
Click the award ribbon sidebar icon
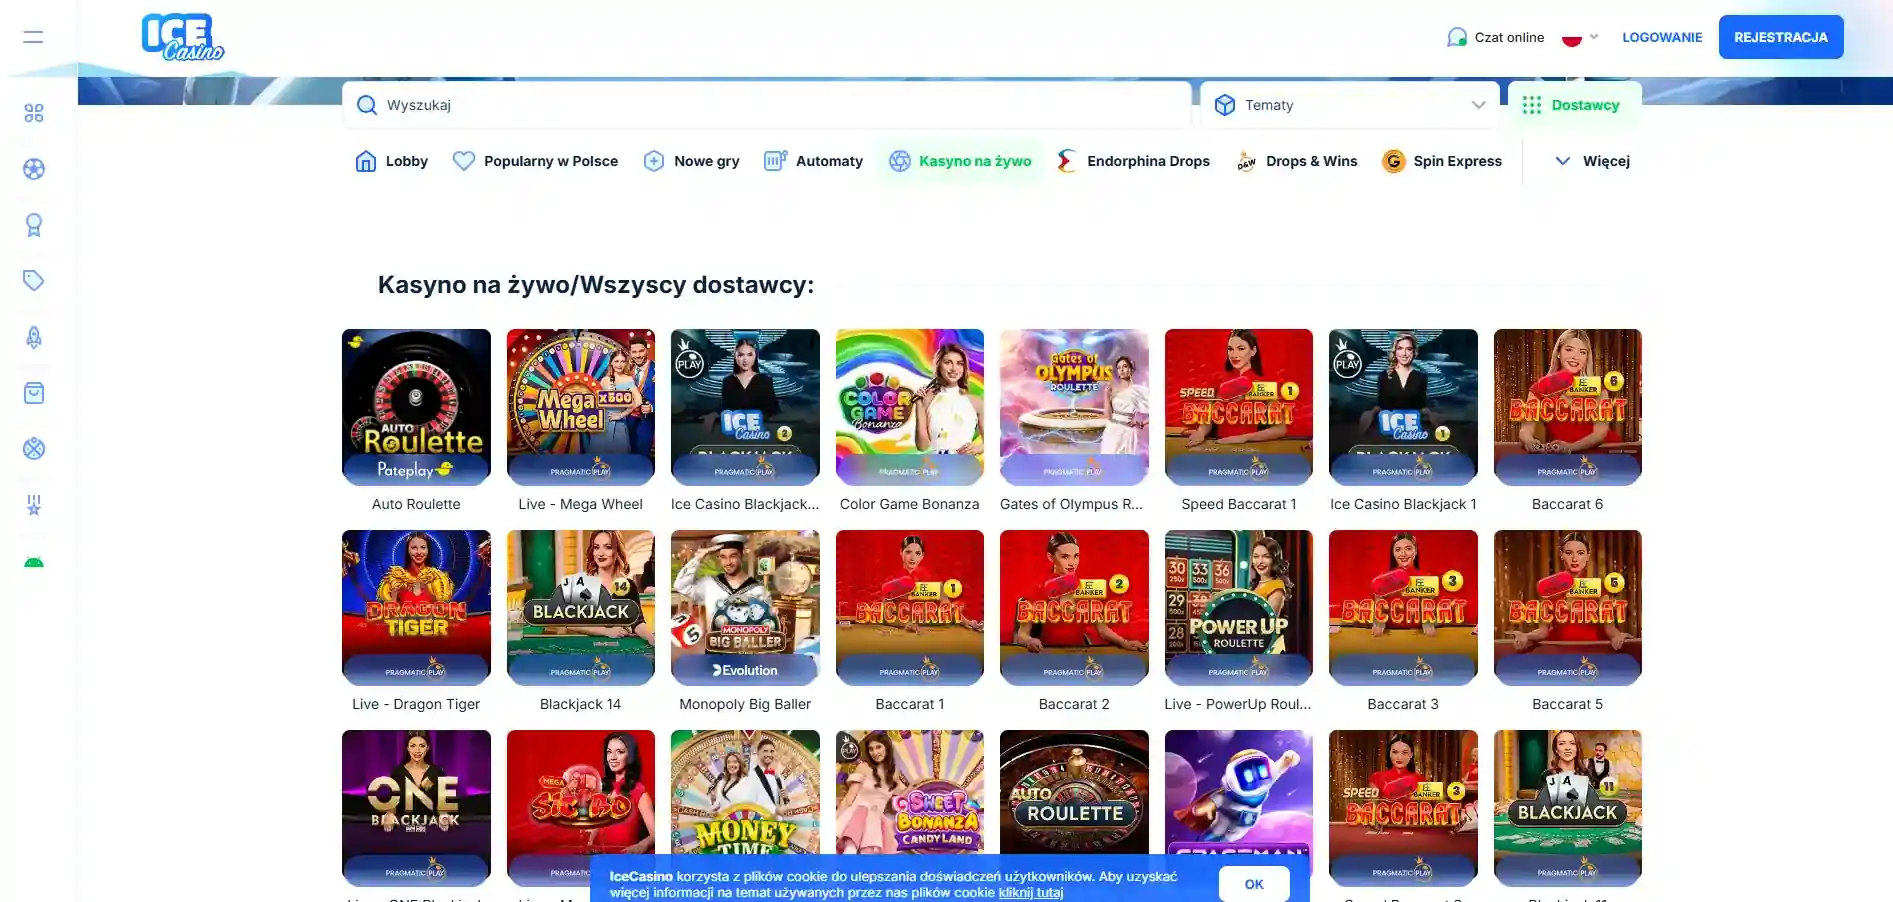[x=34, y=225]
